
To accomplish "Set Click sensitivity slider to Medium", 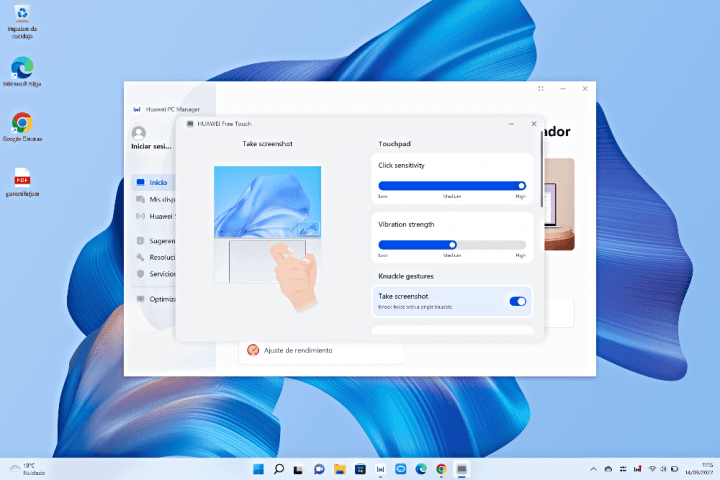I will [x=452, y=186].
